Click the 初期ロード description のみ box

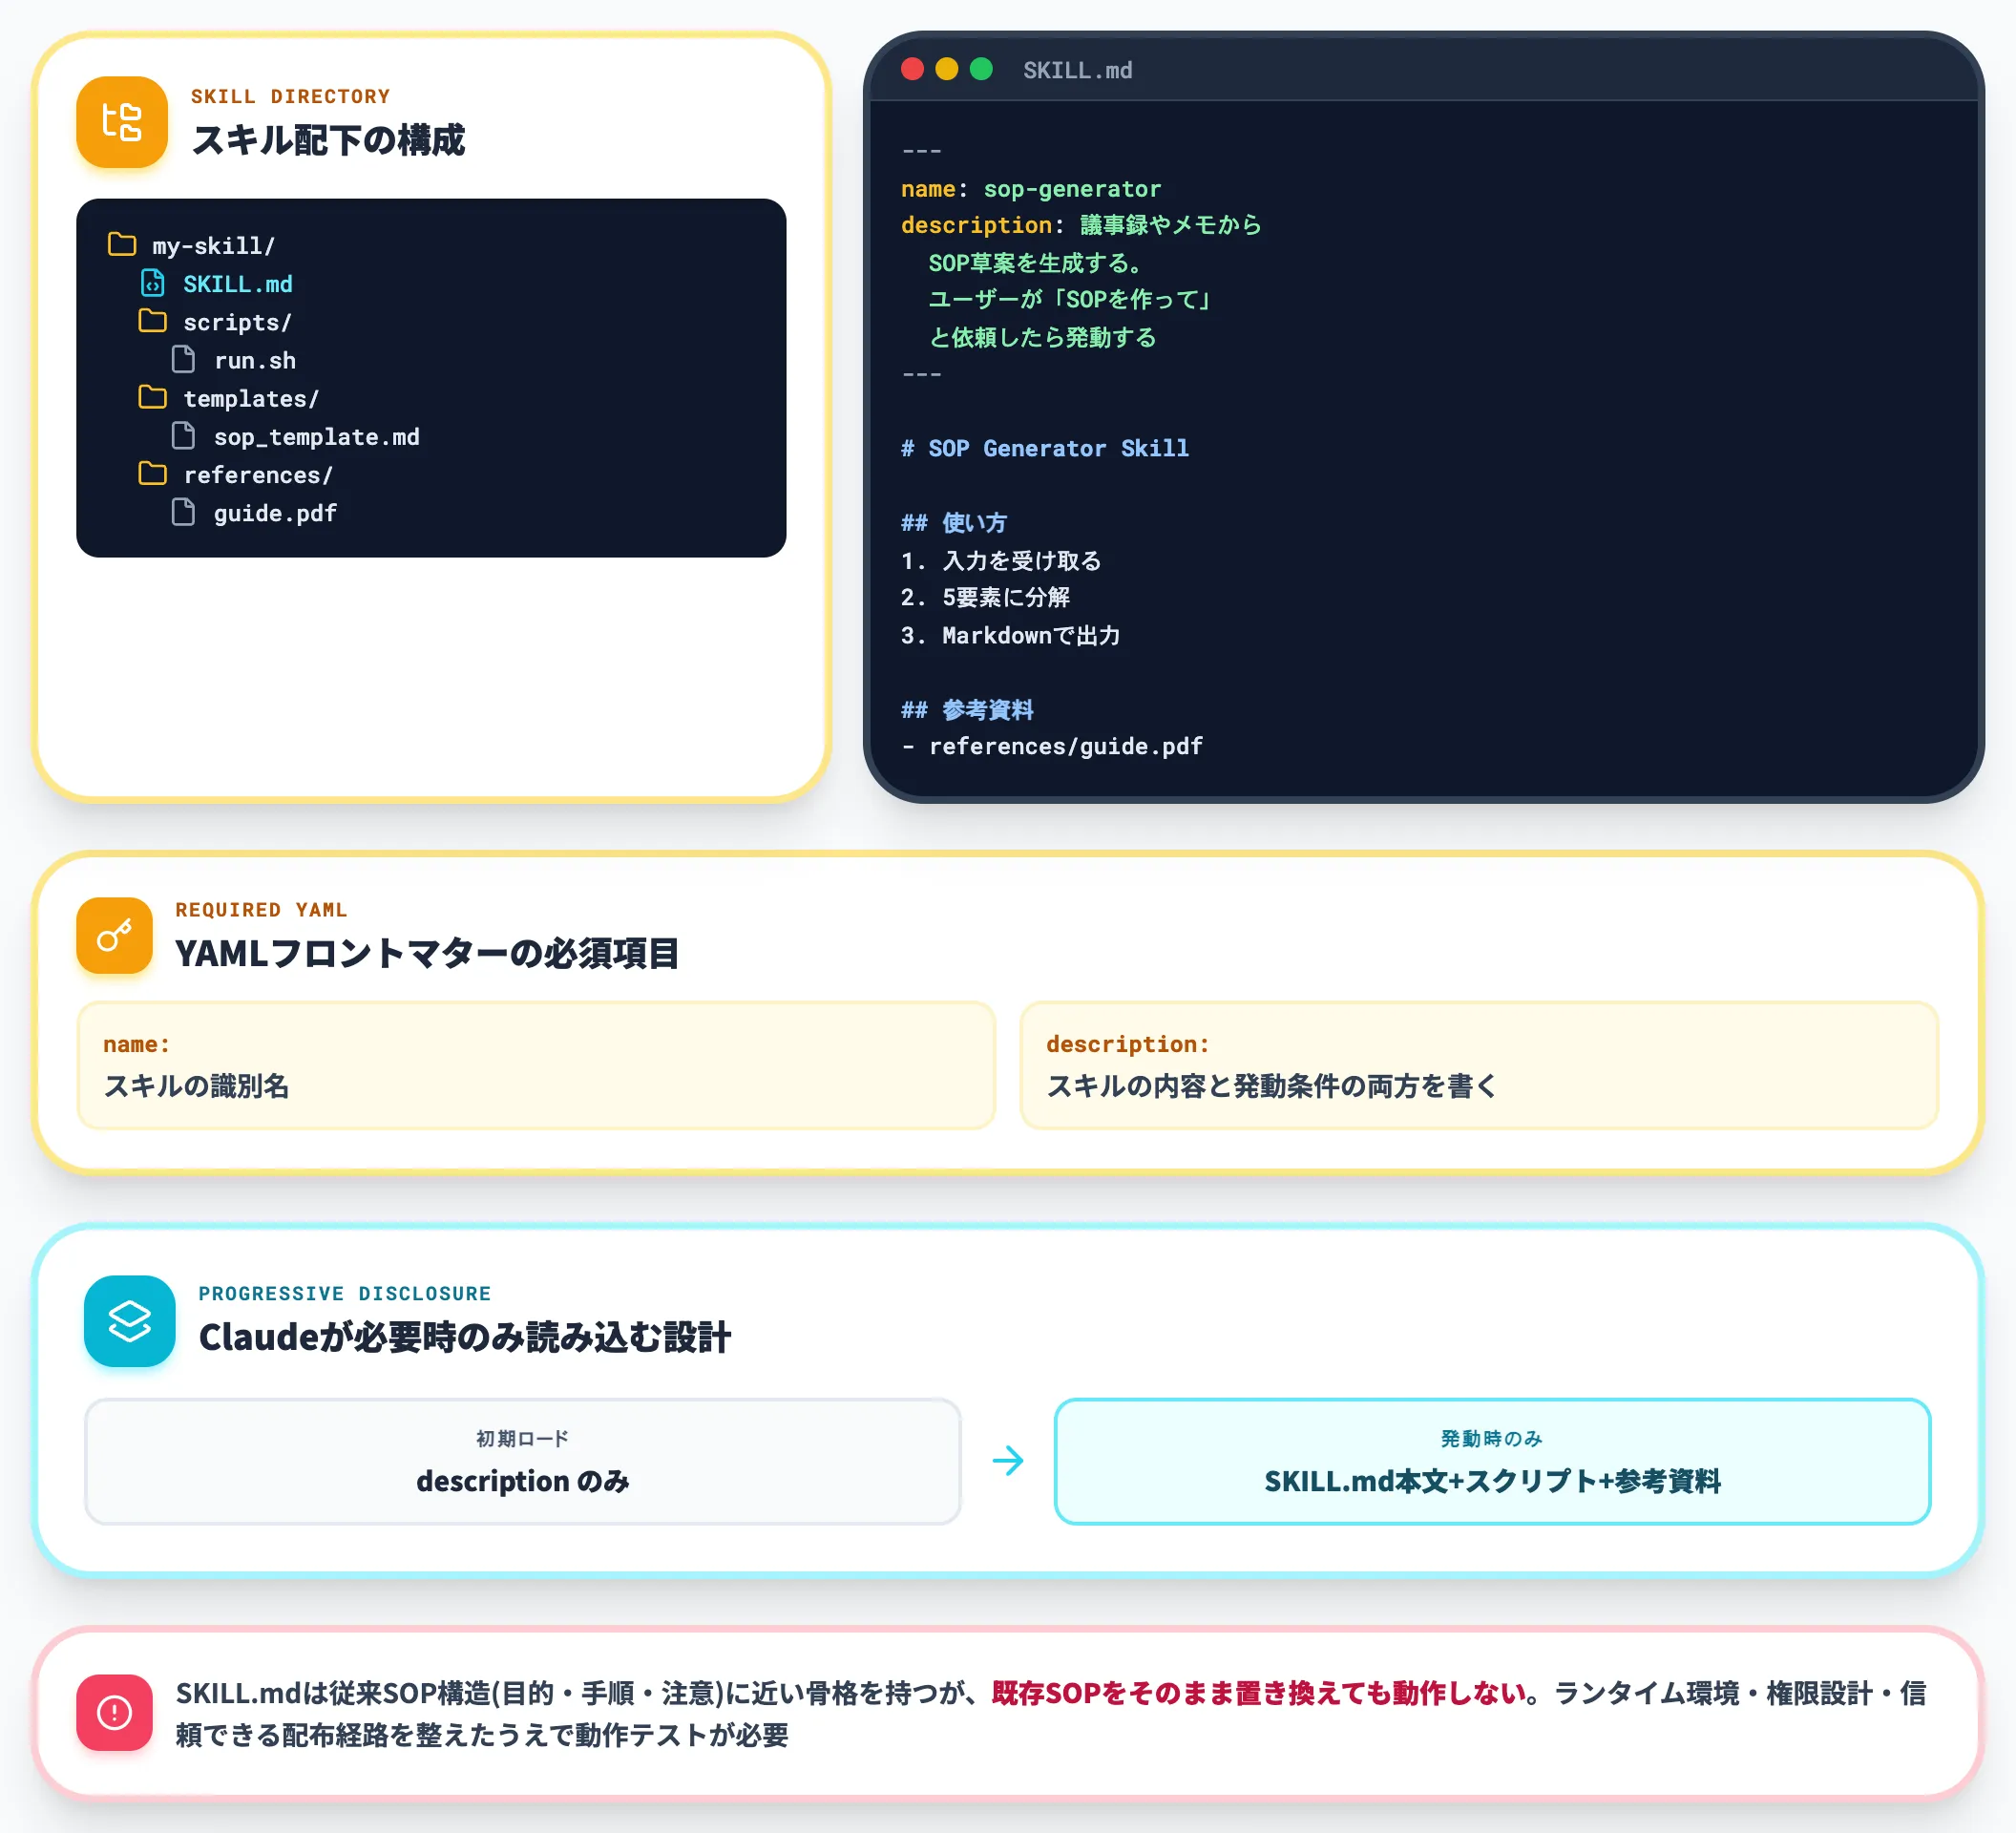522,1461
